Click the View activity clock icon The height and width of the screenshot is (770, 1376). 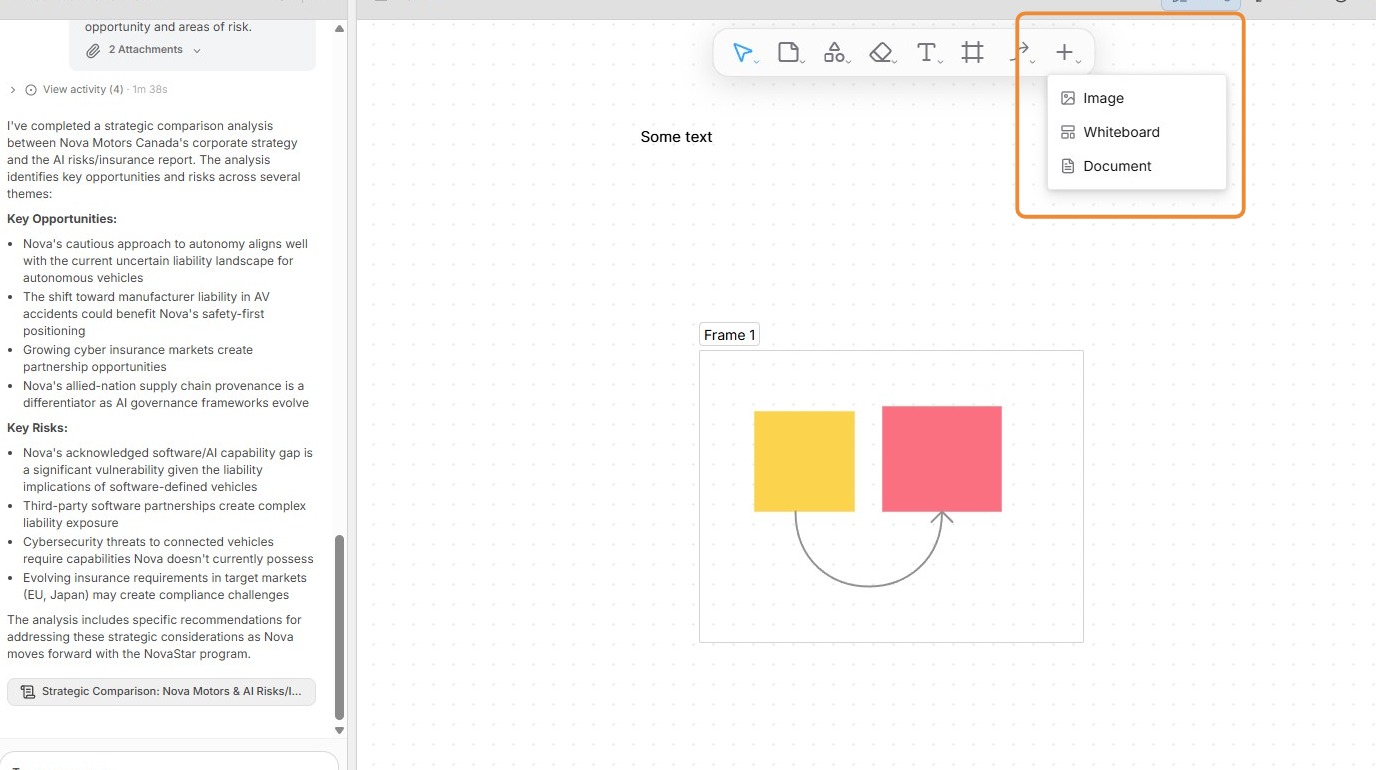31,90
